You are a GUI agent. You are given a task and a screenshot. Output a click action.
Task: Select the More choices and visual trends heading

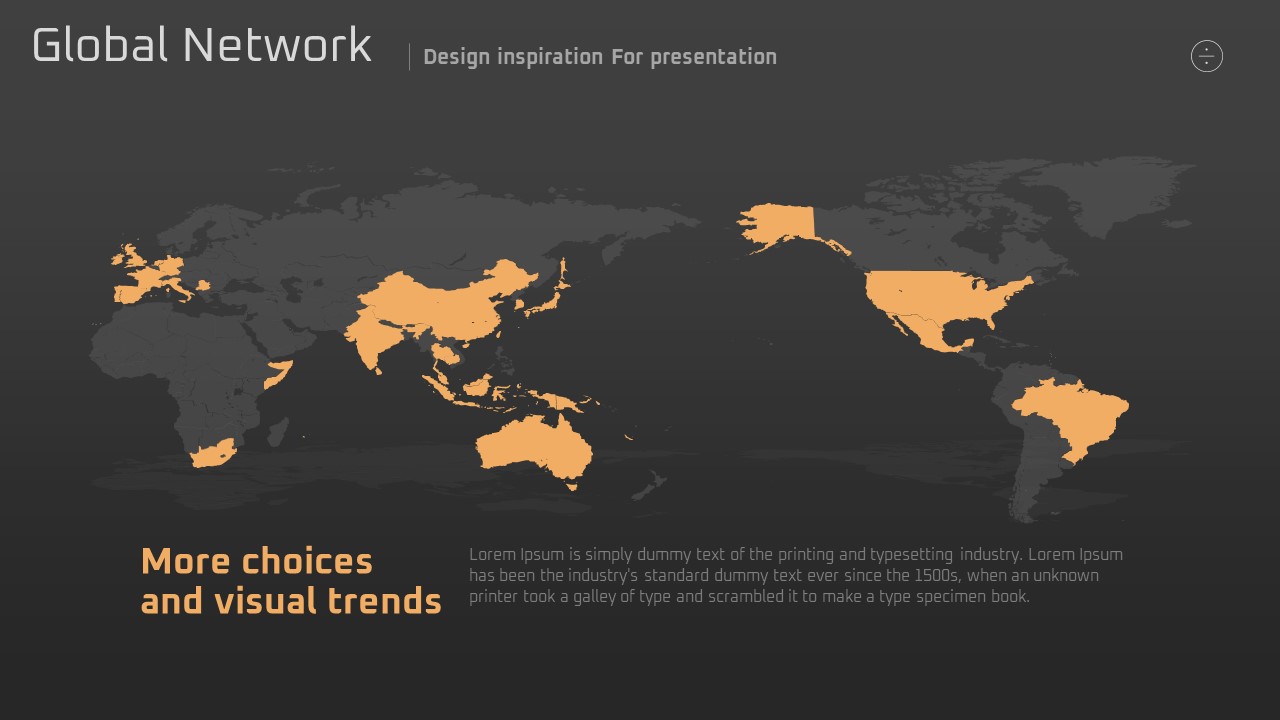coord(290,581)
